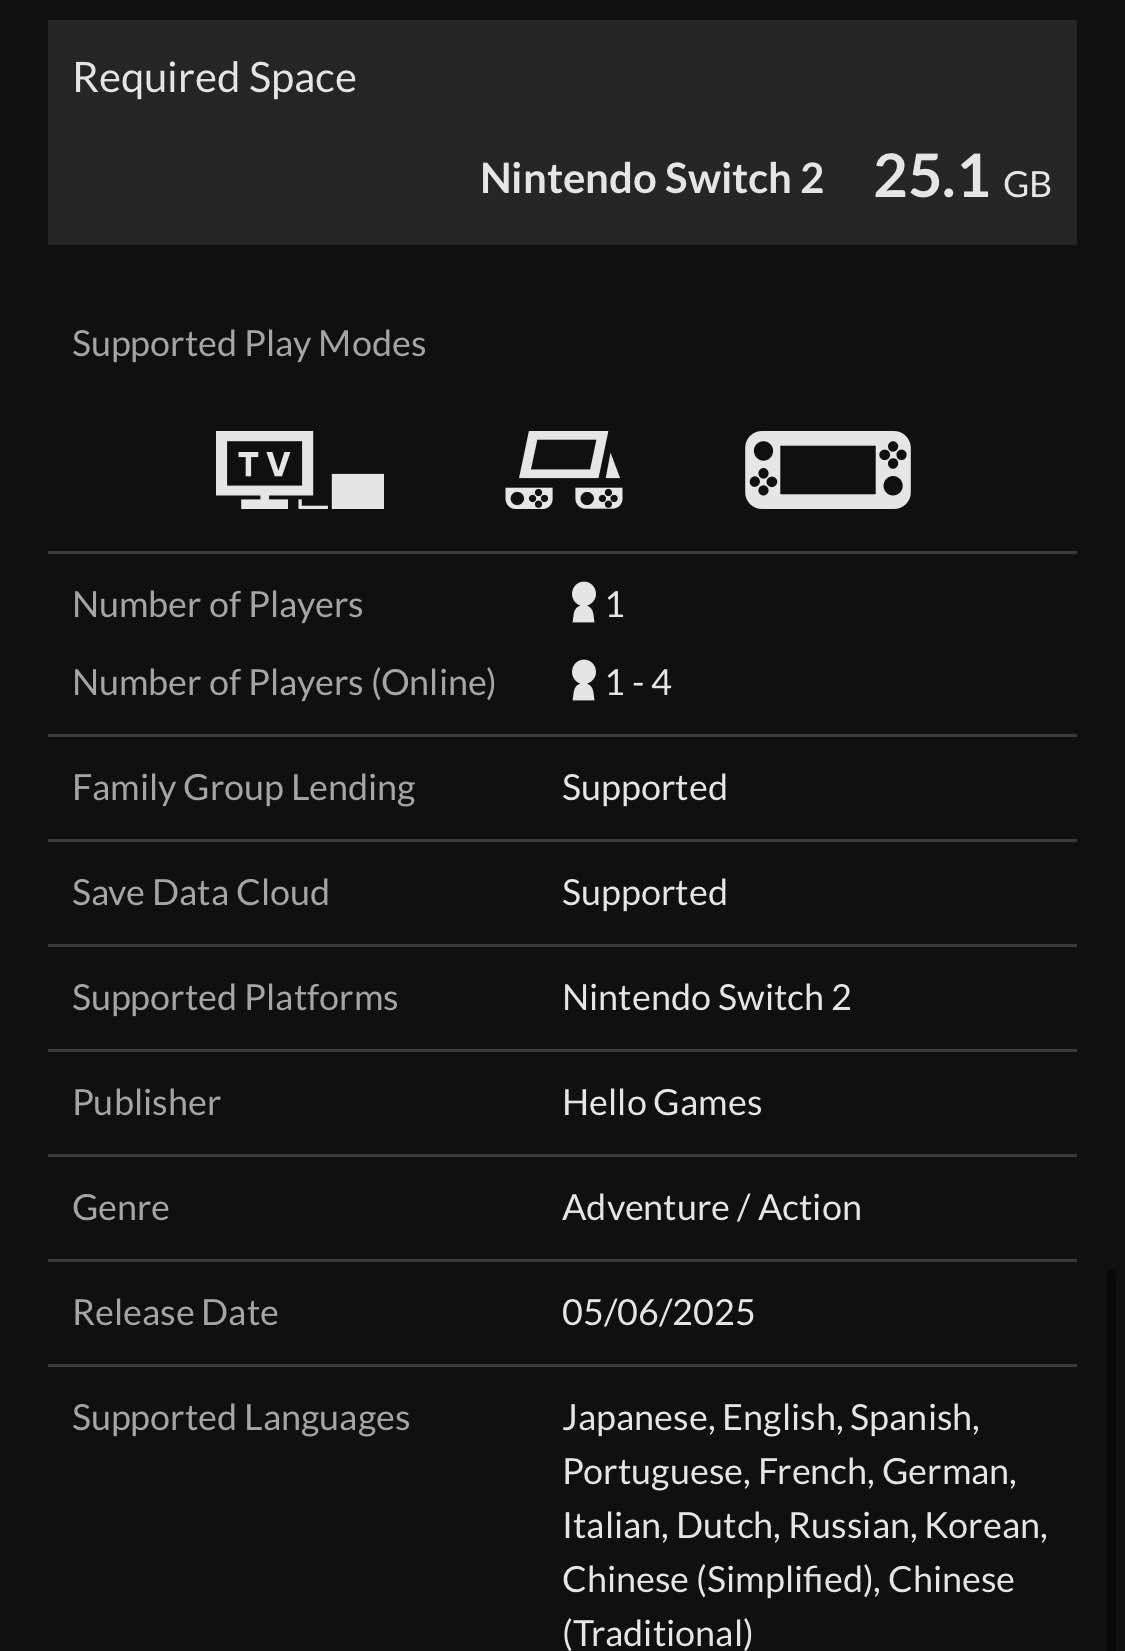
Task: Select the 25.1 GB required space value
Action: (x=962, y=177)
